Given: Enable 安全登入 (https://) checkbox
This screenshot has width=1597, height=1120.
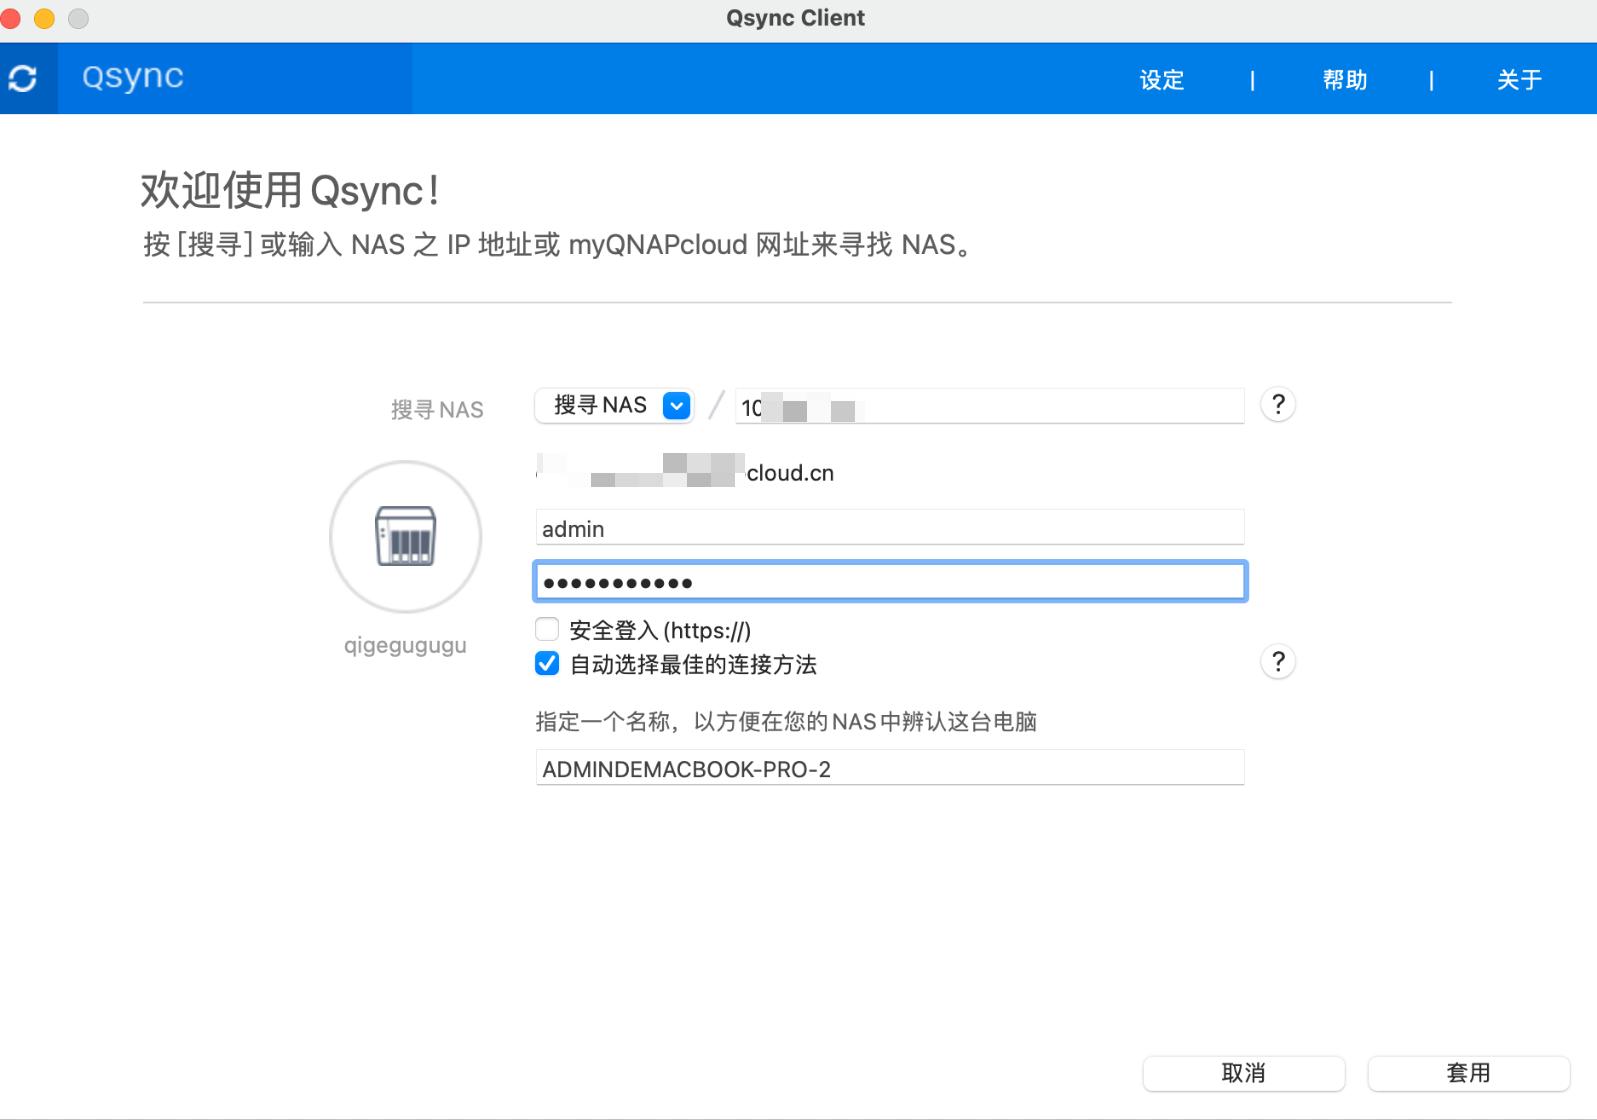Looking at the screenshot, I should click(x=547, y=629).
